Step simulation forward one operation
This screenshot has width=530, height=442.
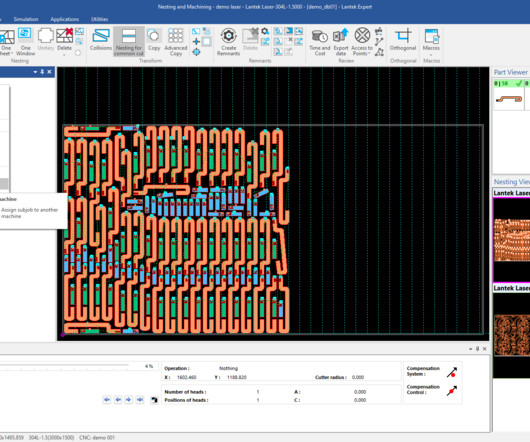pos(128,400)
